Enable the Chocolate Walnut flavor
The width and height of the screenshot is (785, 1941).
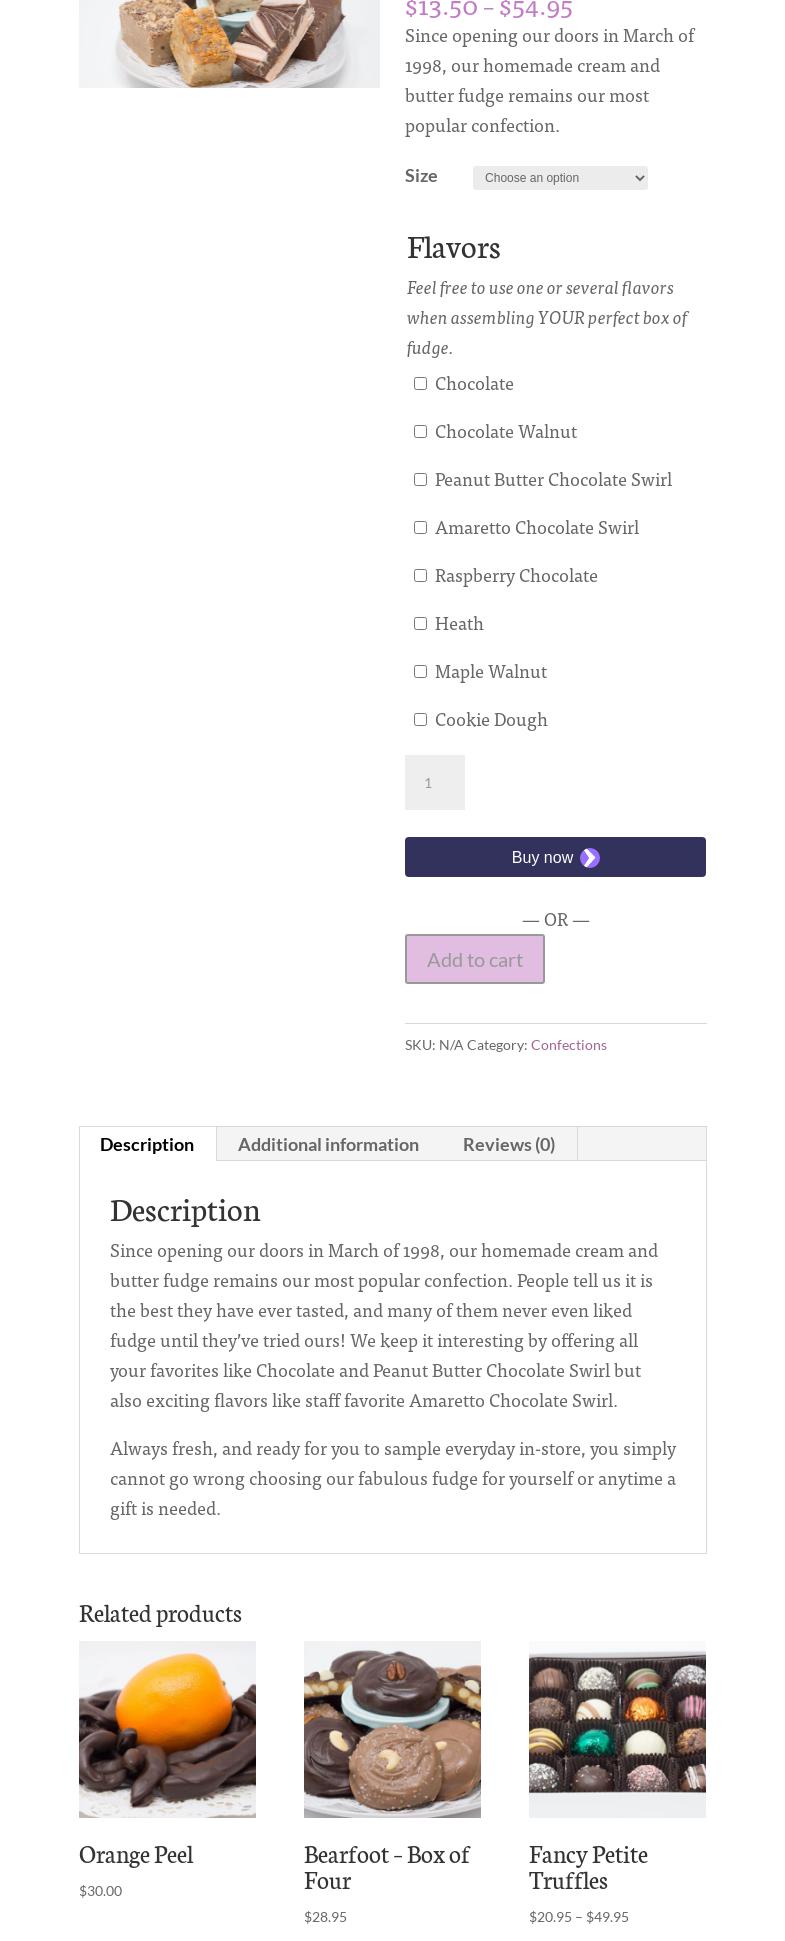(420, 432)
